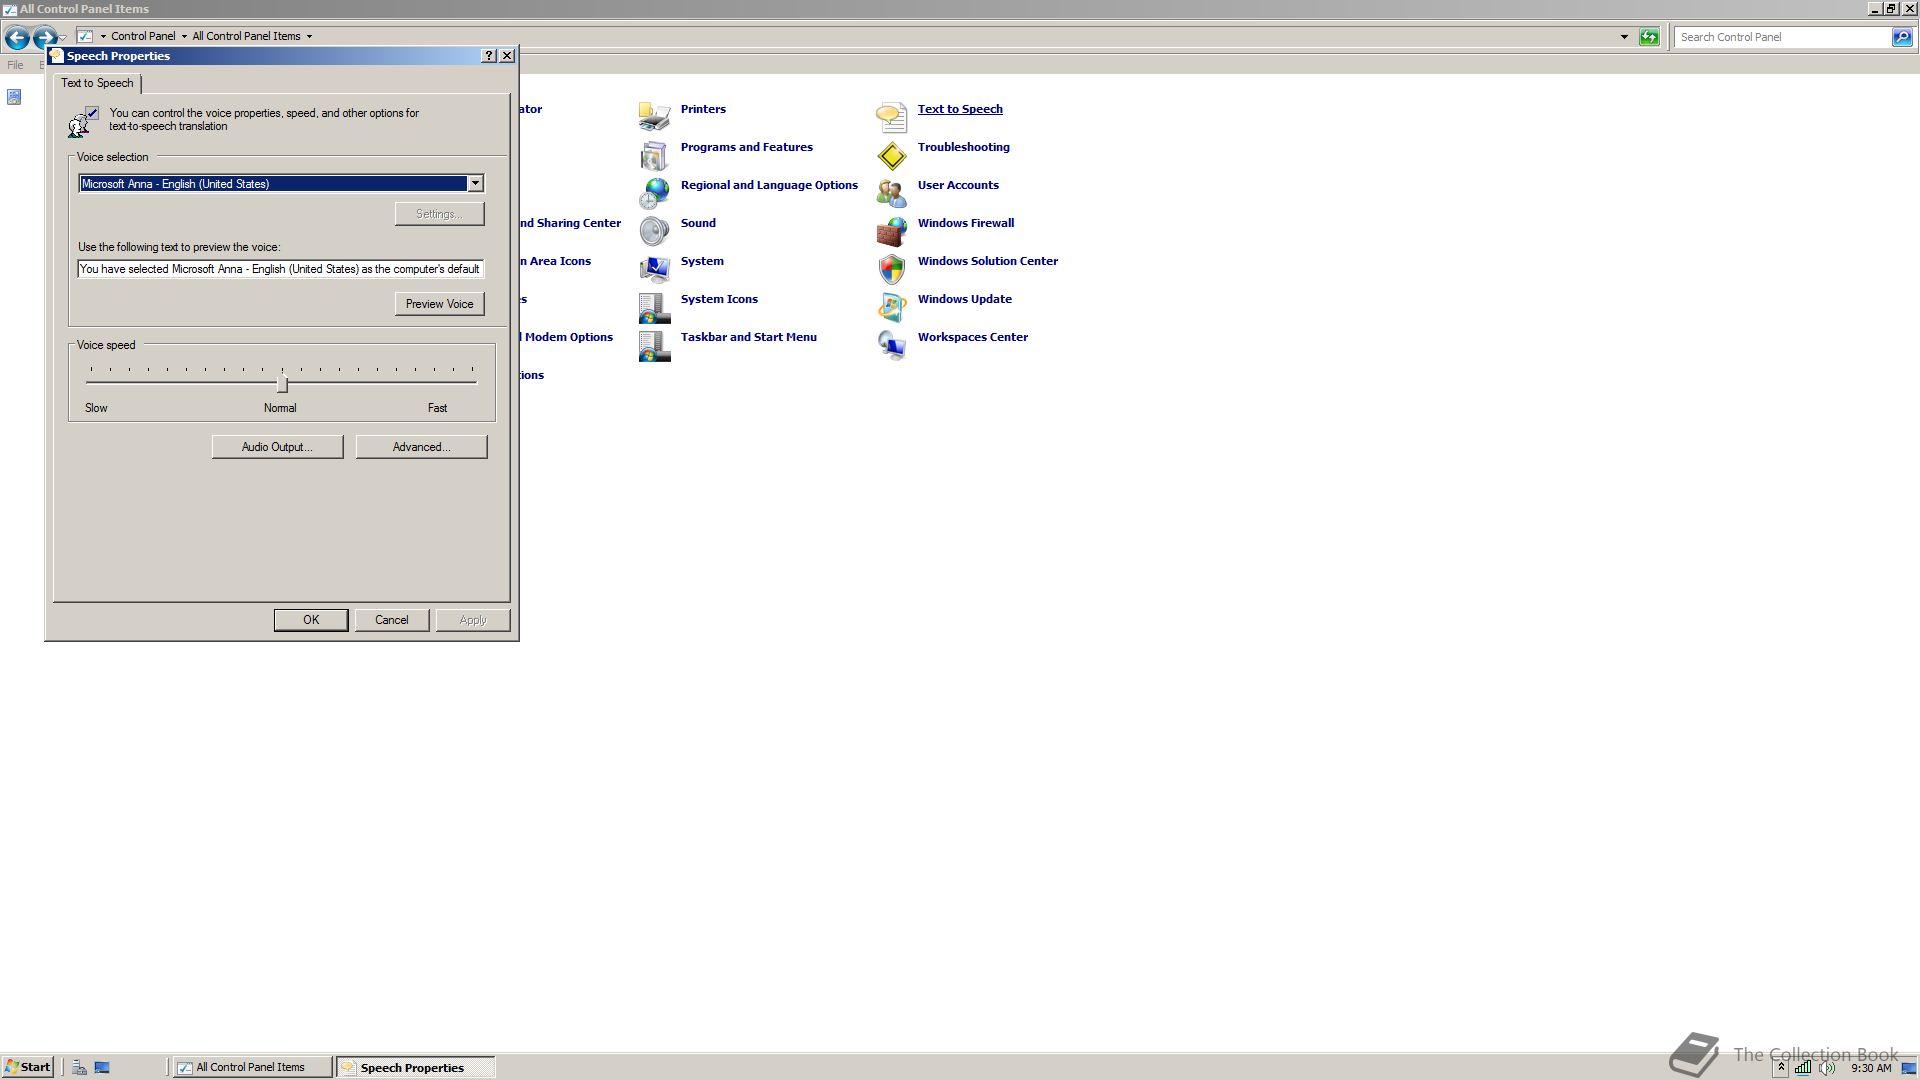Click the User Accounts people icon
The width and height of the screenshot is (1920, 1080).
pos(891,193)
